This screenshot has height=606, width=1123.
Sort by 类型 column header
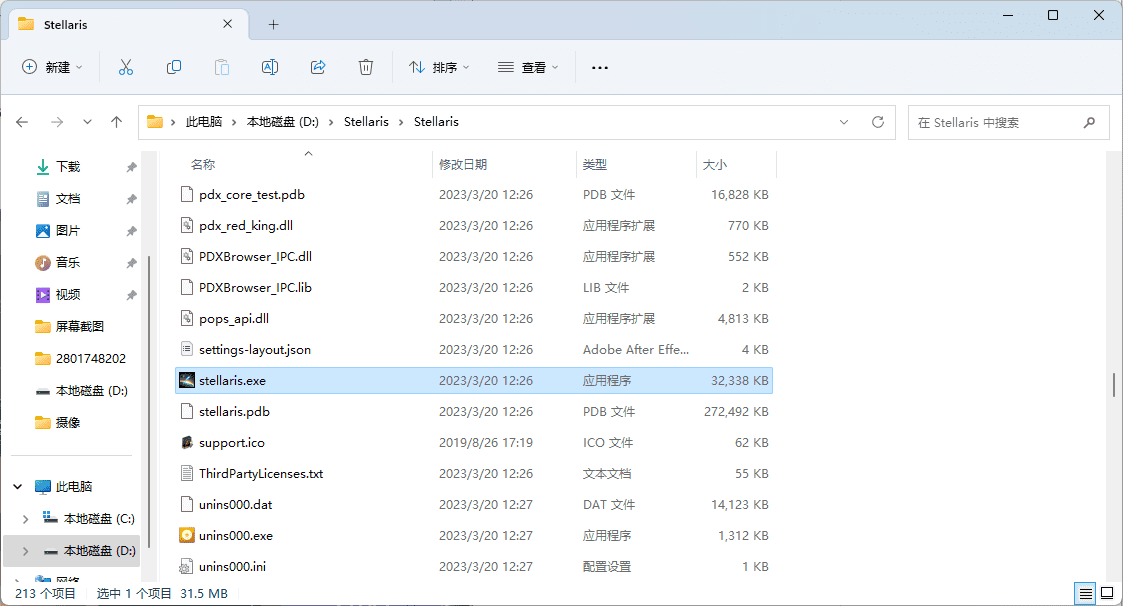tap(594, 165)
